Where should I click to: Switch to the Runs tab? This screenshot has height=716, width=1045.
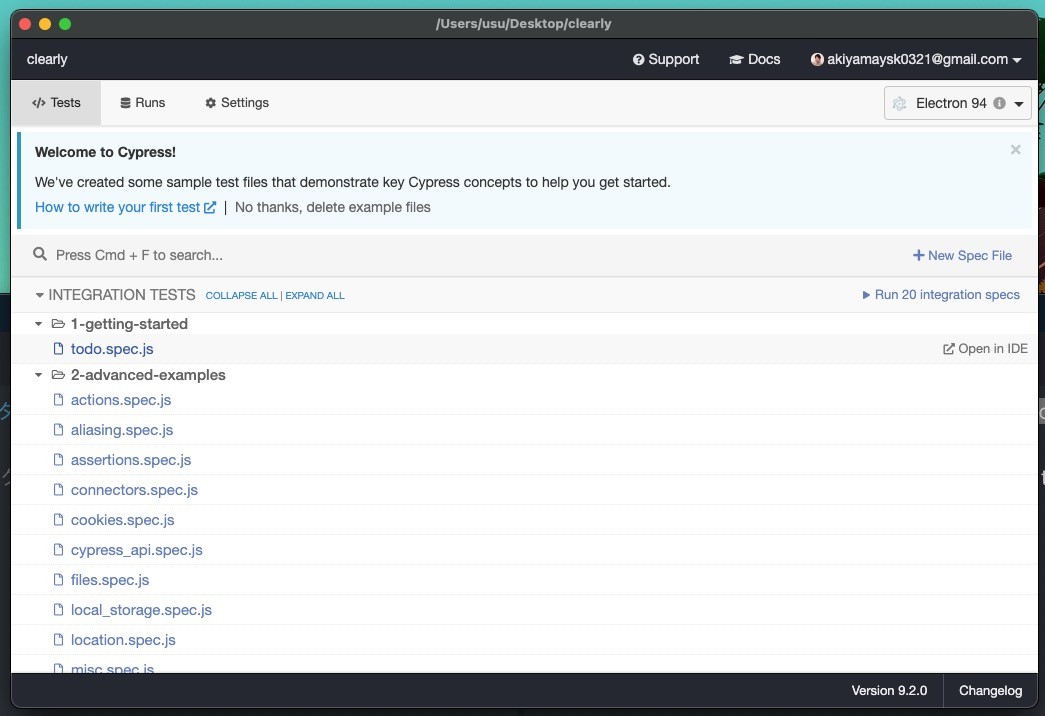coord(143,103)
